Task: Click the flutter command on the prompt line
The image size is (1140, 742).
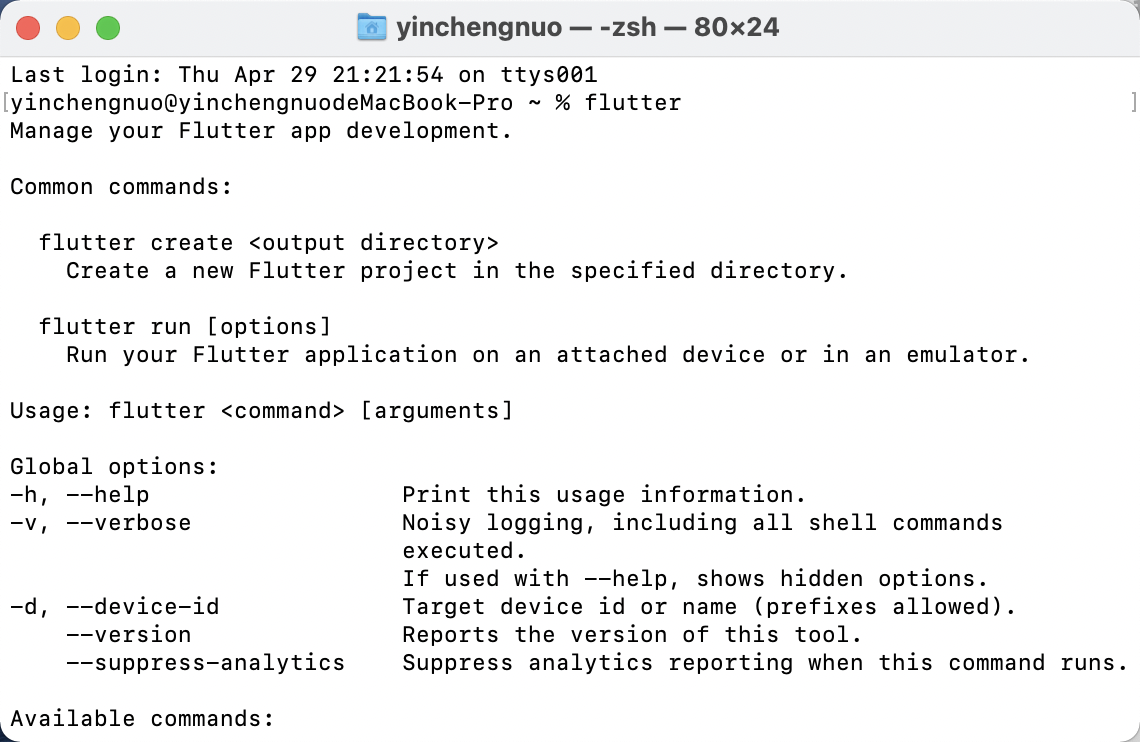Action: 633,102
